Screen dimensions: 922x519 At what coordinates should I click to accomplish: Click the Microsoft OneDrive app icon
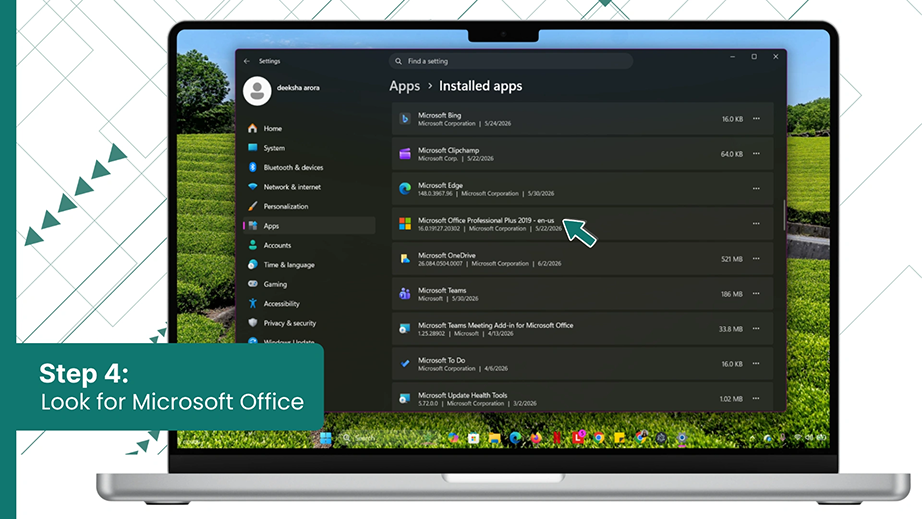point(405,259)
